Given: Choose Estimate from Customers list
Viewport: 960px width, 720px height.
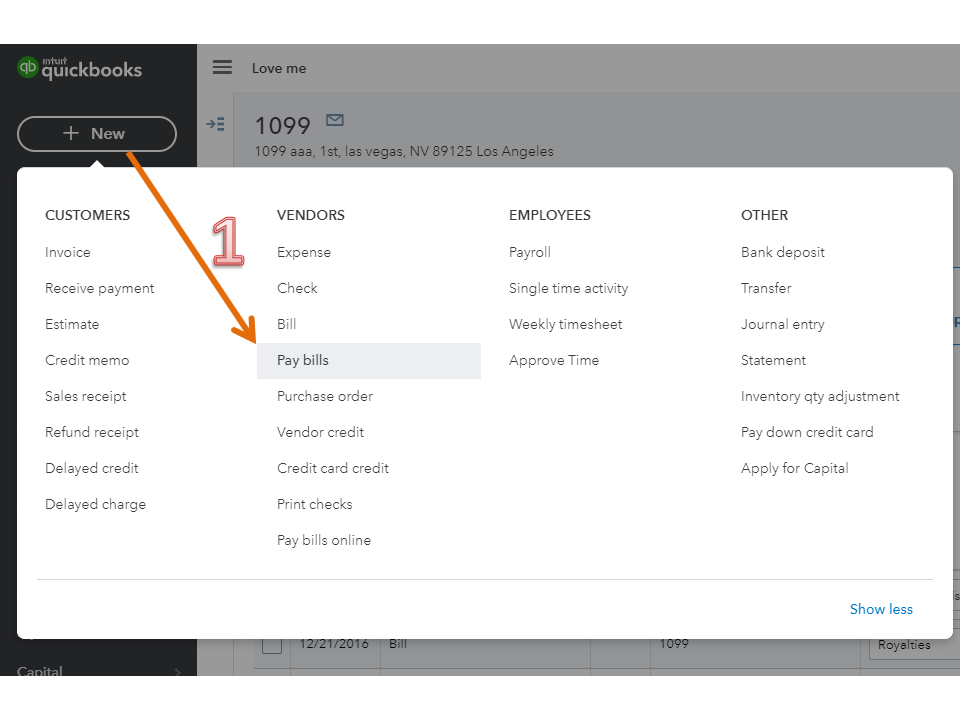Looking at the screenshot, I should [x=72, y=324].
